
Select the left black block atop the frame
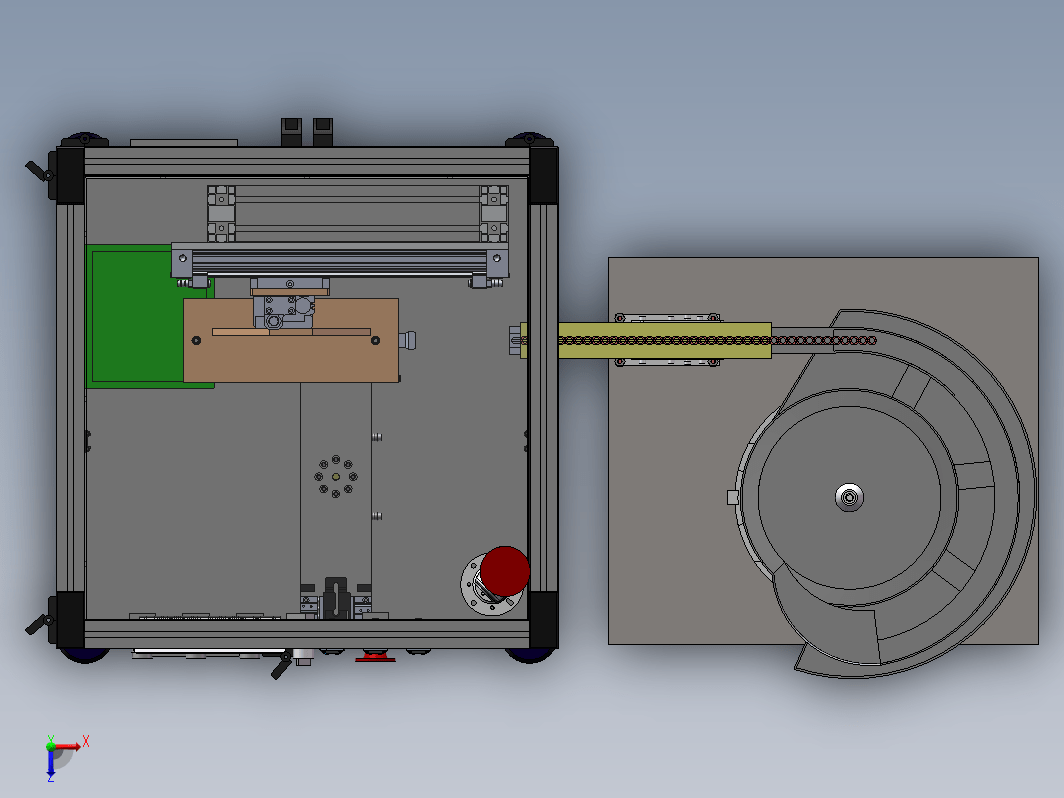click(x=291, y=132)
